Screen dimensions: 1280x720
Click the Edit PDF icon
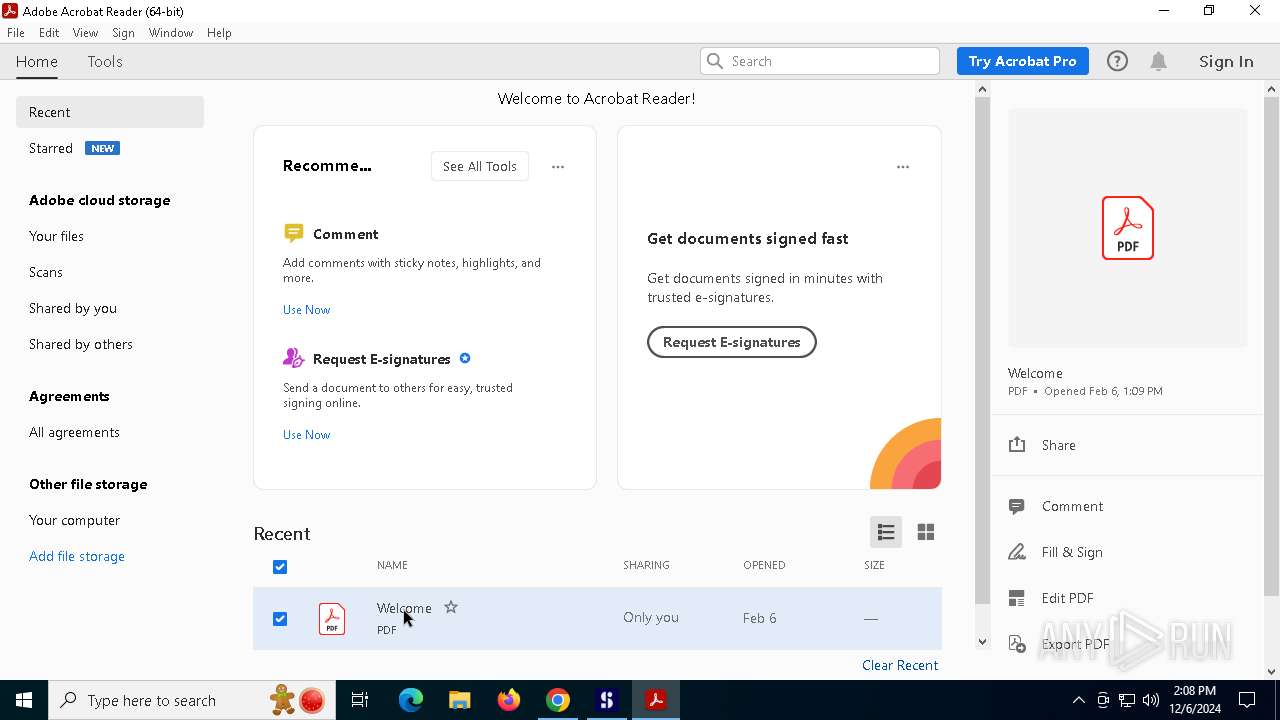click(x=1017, y=598)
